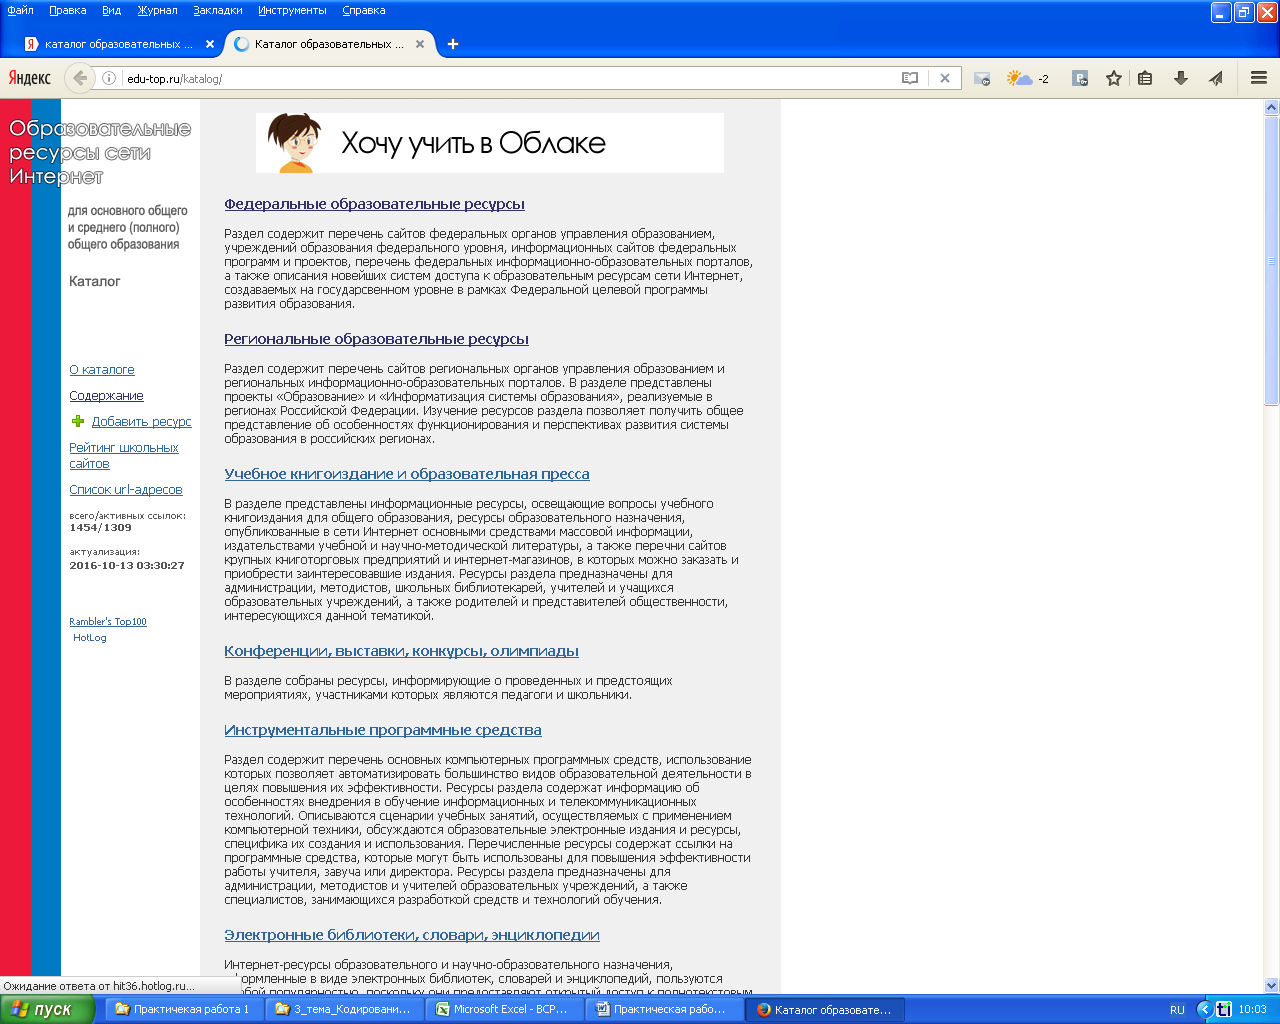
Task: Click the scrollbar up arrow
Action: pos(1272,107)
